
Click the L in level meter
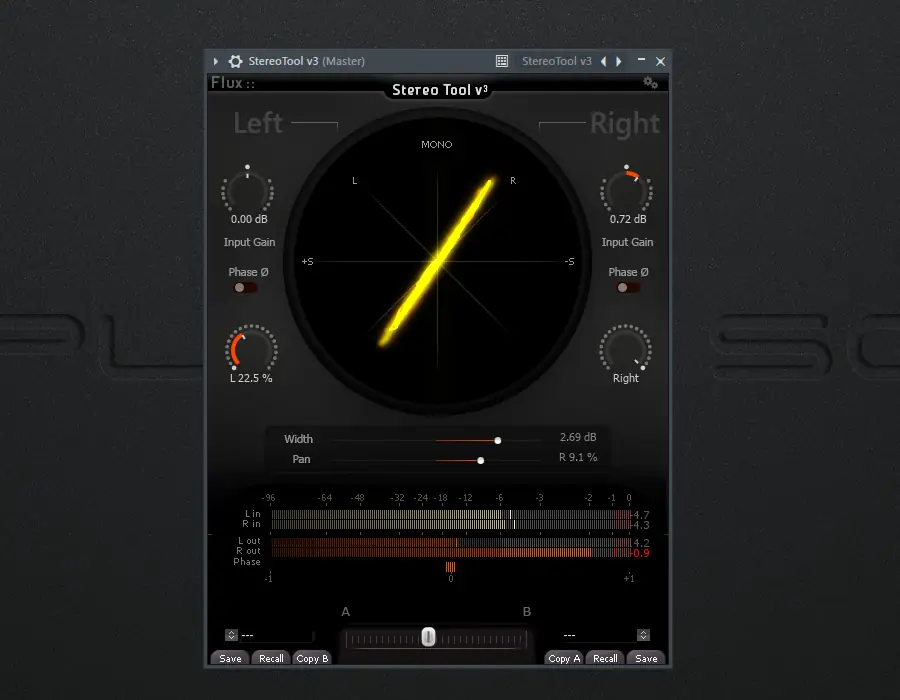[x=451, y=515]
